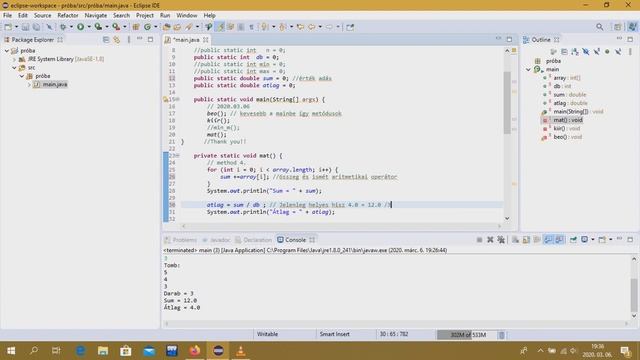Toggle Link with Editor in Package Explorer
640x360 pixels.
click(x=117, y=40)
